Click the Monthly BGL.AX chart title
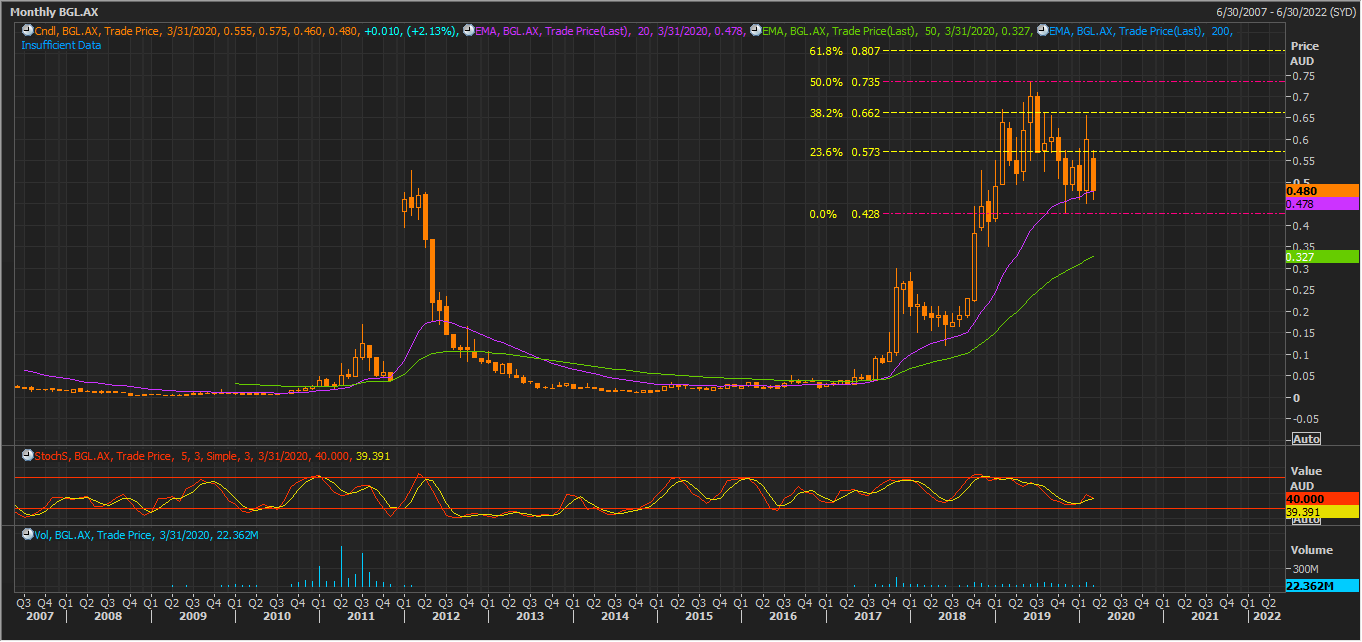This screenshot has height=642, width=1362. pos(54,11)
